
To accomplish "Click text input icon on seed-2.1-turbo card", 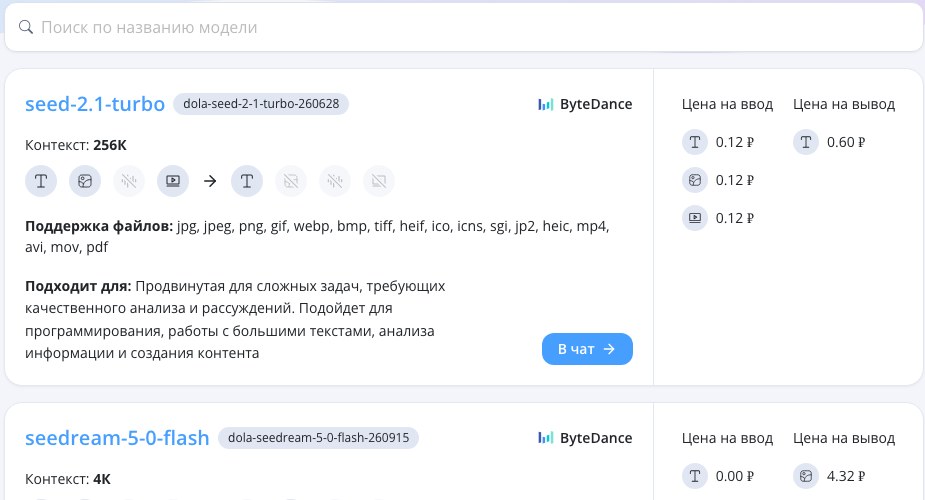I will (41, 181).
